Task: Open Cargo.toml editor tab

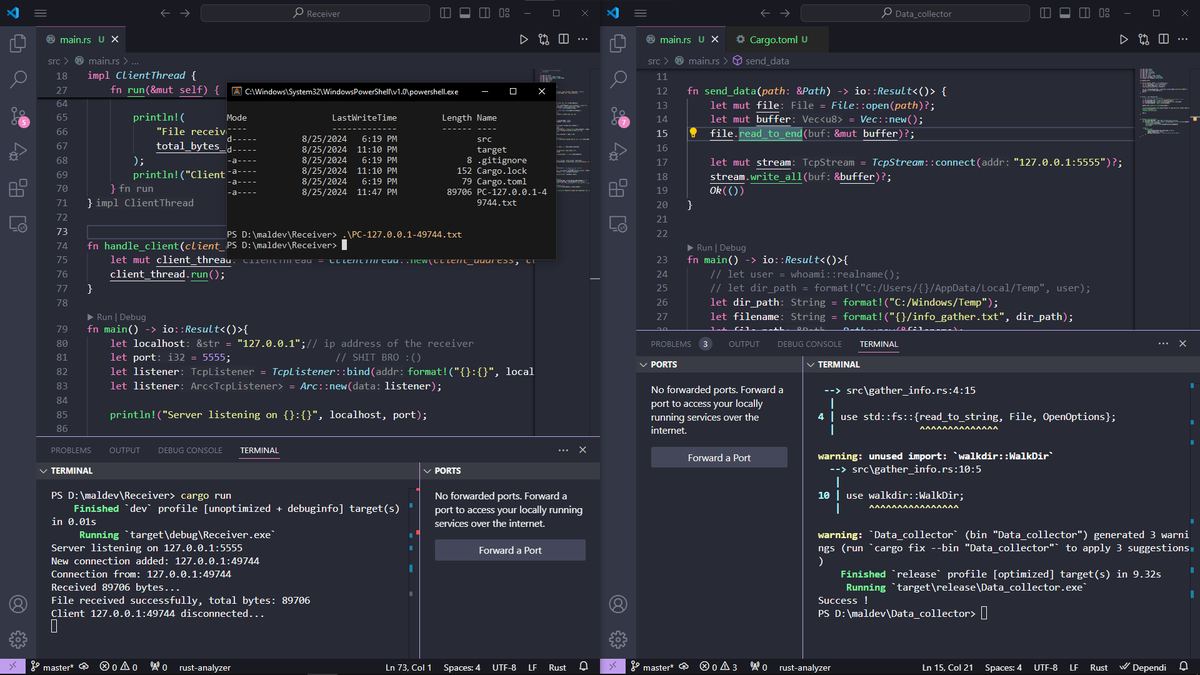Action: click(x=772, y=39)
